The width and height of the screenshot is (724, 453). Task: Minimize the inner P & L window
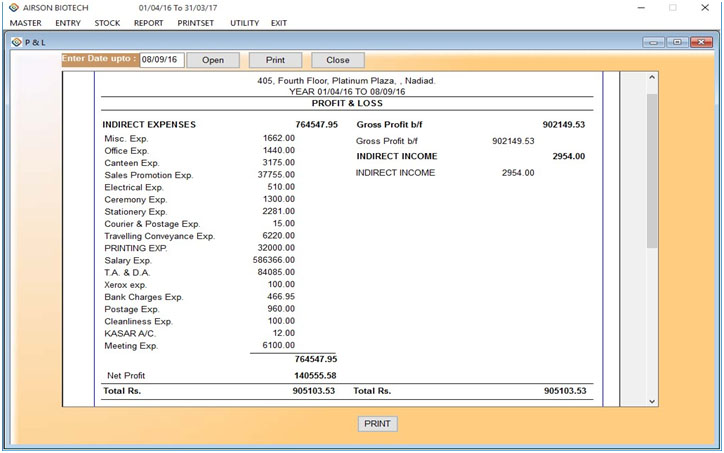[x=654, y=42]
